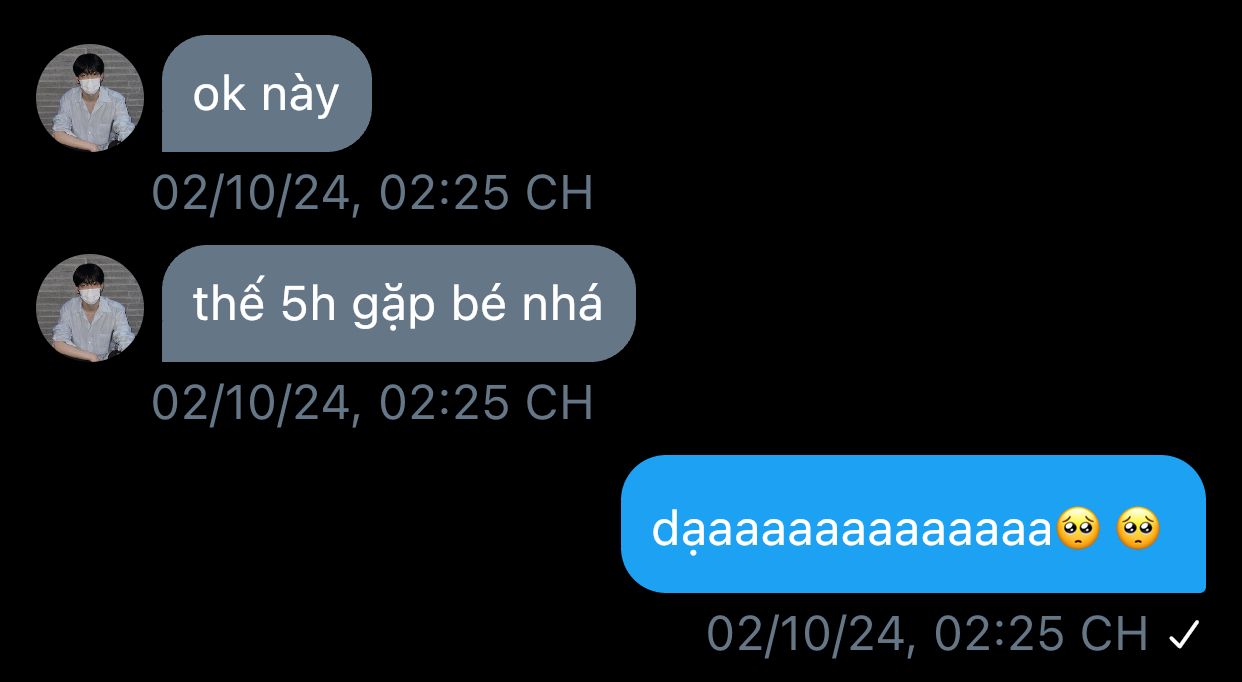The height and width of the screenshot is (682, 1242).
Task: Click "02:25 CH" time under second message
Action: [487, 403]
